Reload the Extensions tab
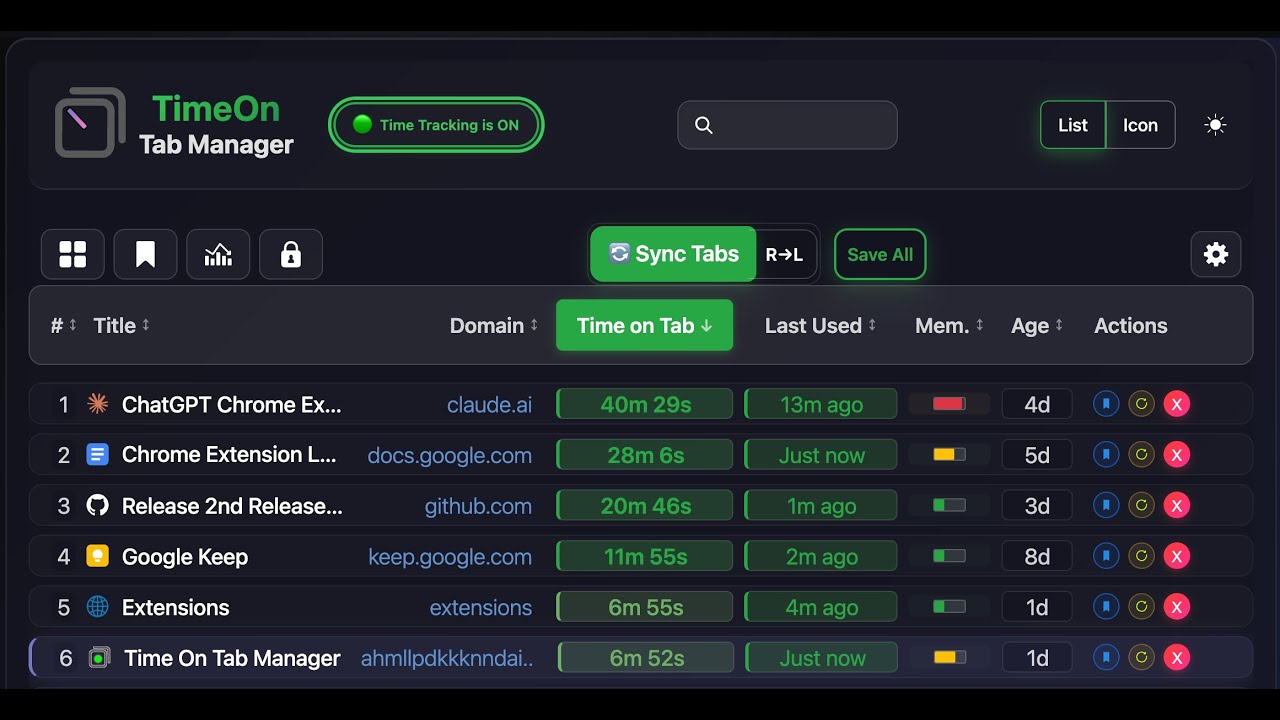This screenshot has width=1280, height=720. point(1141,606)
